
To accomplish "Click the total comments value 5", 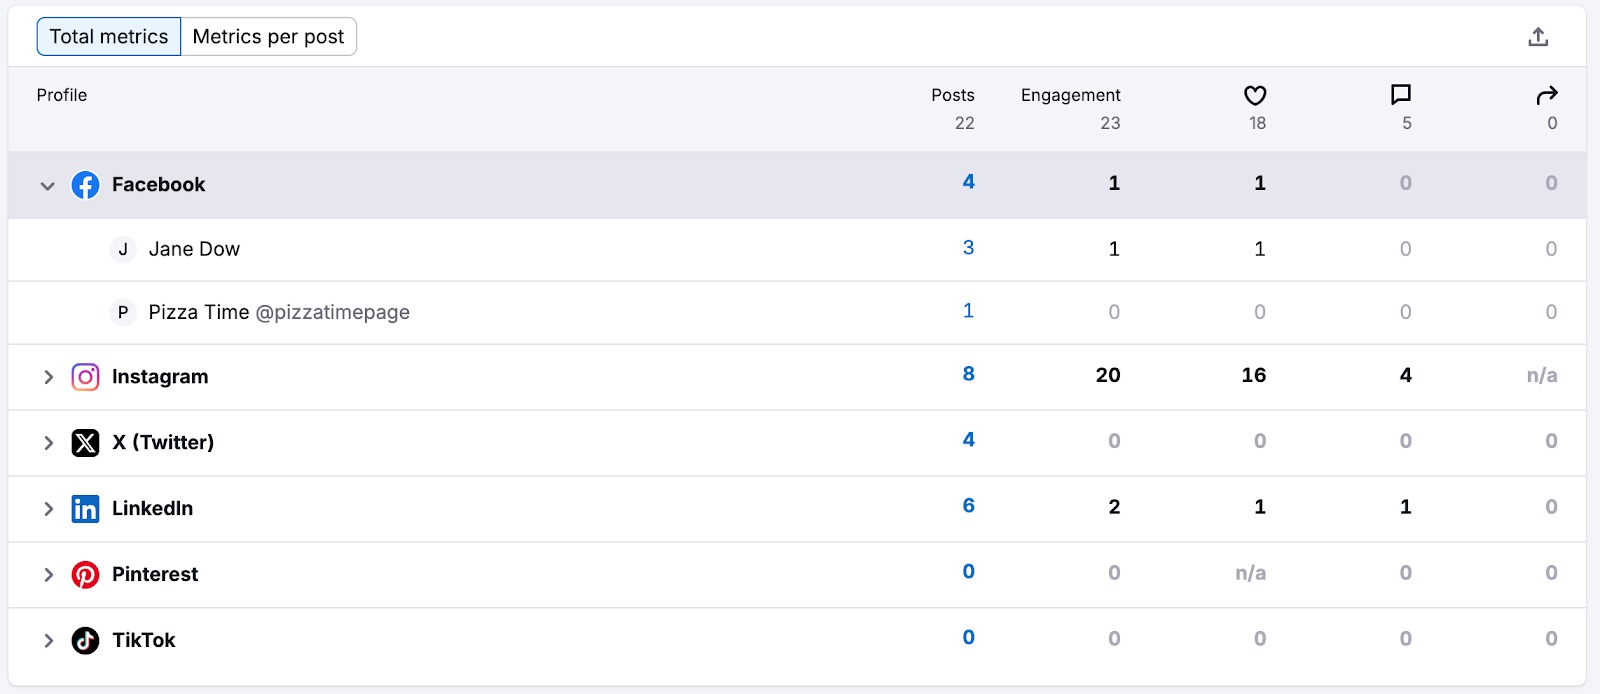I will [x=1407, y=123].
